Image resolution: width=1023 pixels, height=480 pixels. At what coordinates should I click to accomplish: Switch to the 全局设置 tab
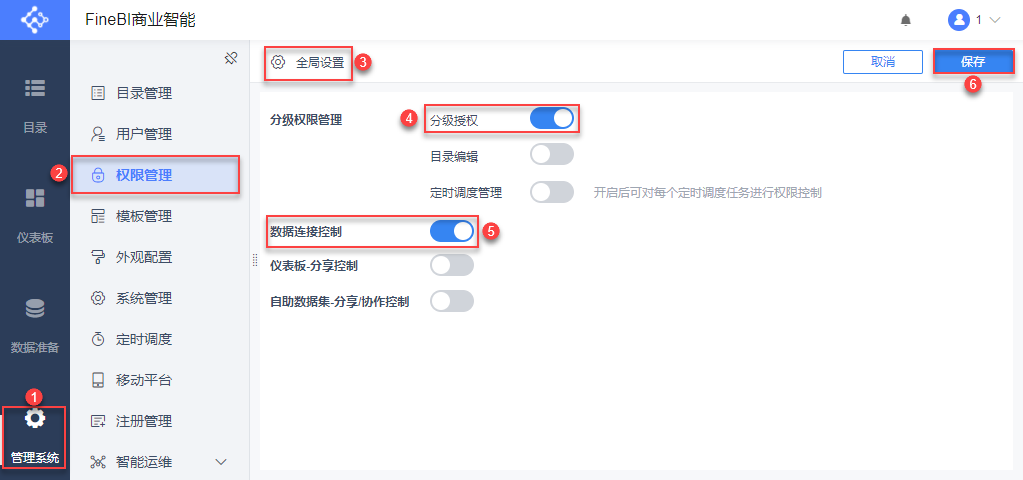point(308,62)
